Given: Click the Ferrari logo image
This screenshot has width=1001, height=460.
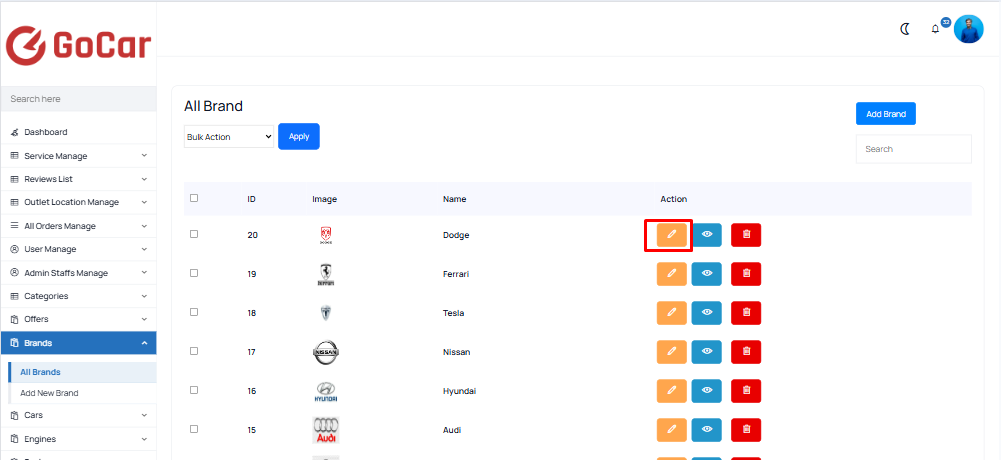Looking at the screenshot, I should pos(326,274).
